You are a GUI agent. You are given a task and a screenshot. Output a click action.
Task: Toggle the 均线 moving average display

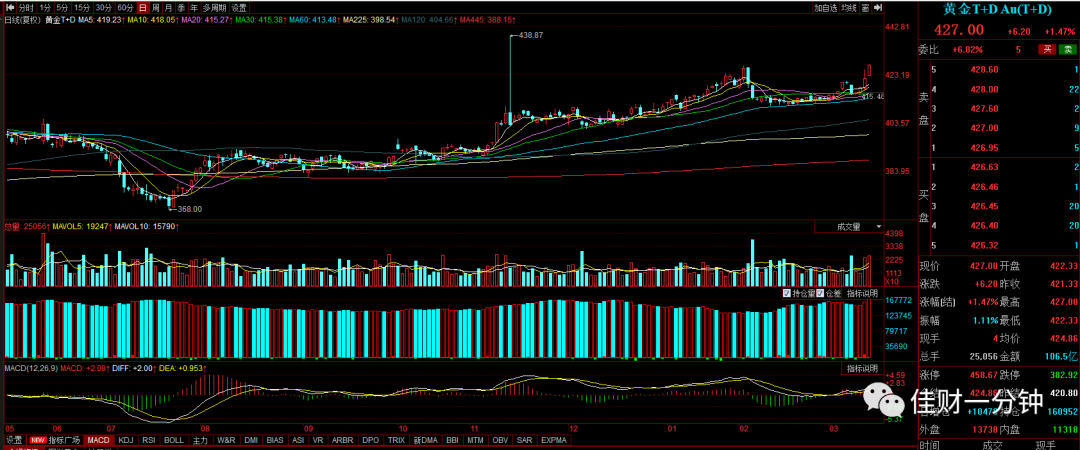(849, 8)
